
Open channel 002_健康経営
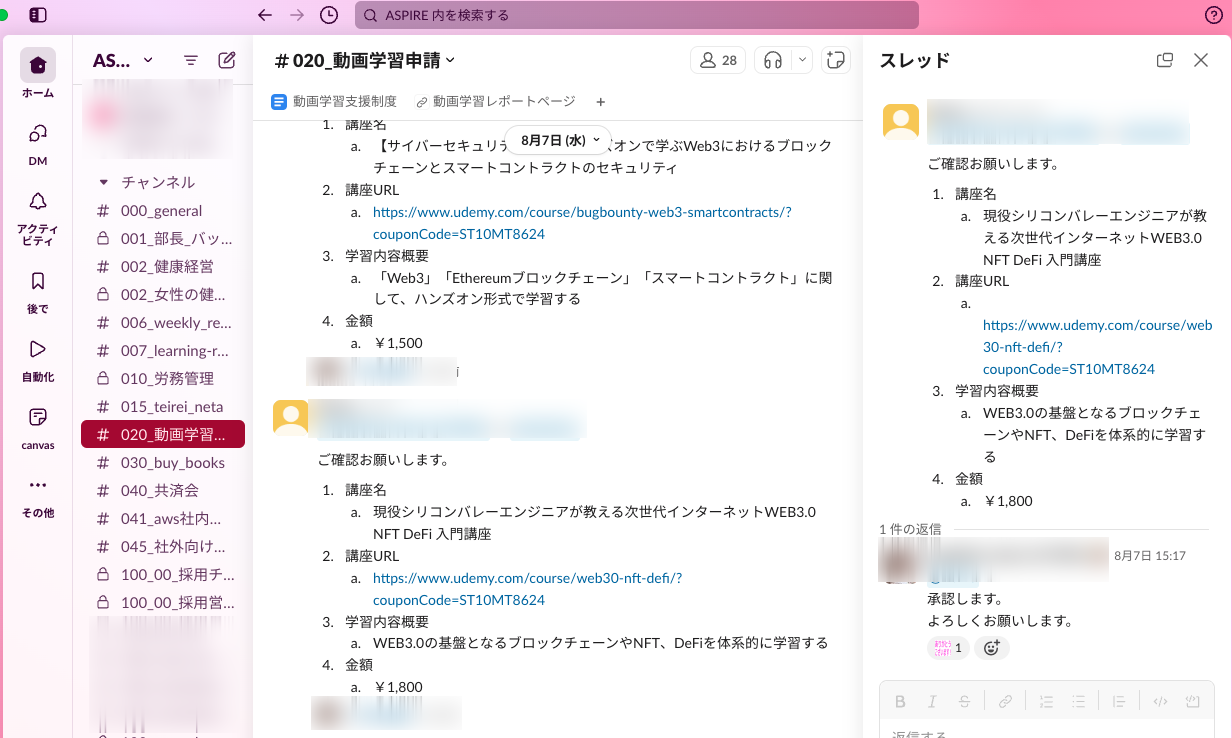[x=163, y=267]
